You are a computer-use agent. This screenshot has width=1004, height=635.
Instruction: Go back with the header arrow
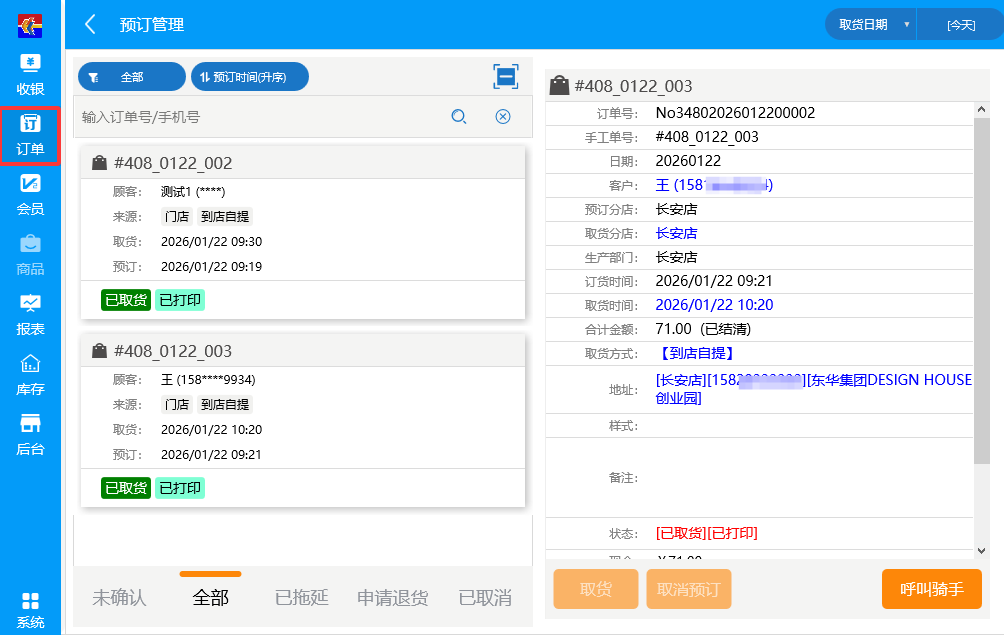(x=90, y=25)
